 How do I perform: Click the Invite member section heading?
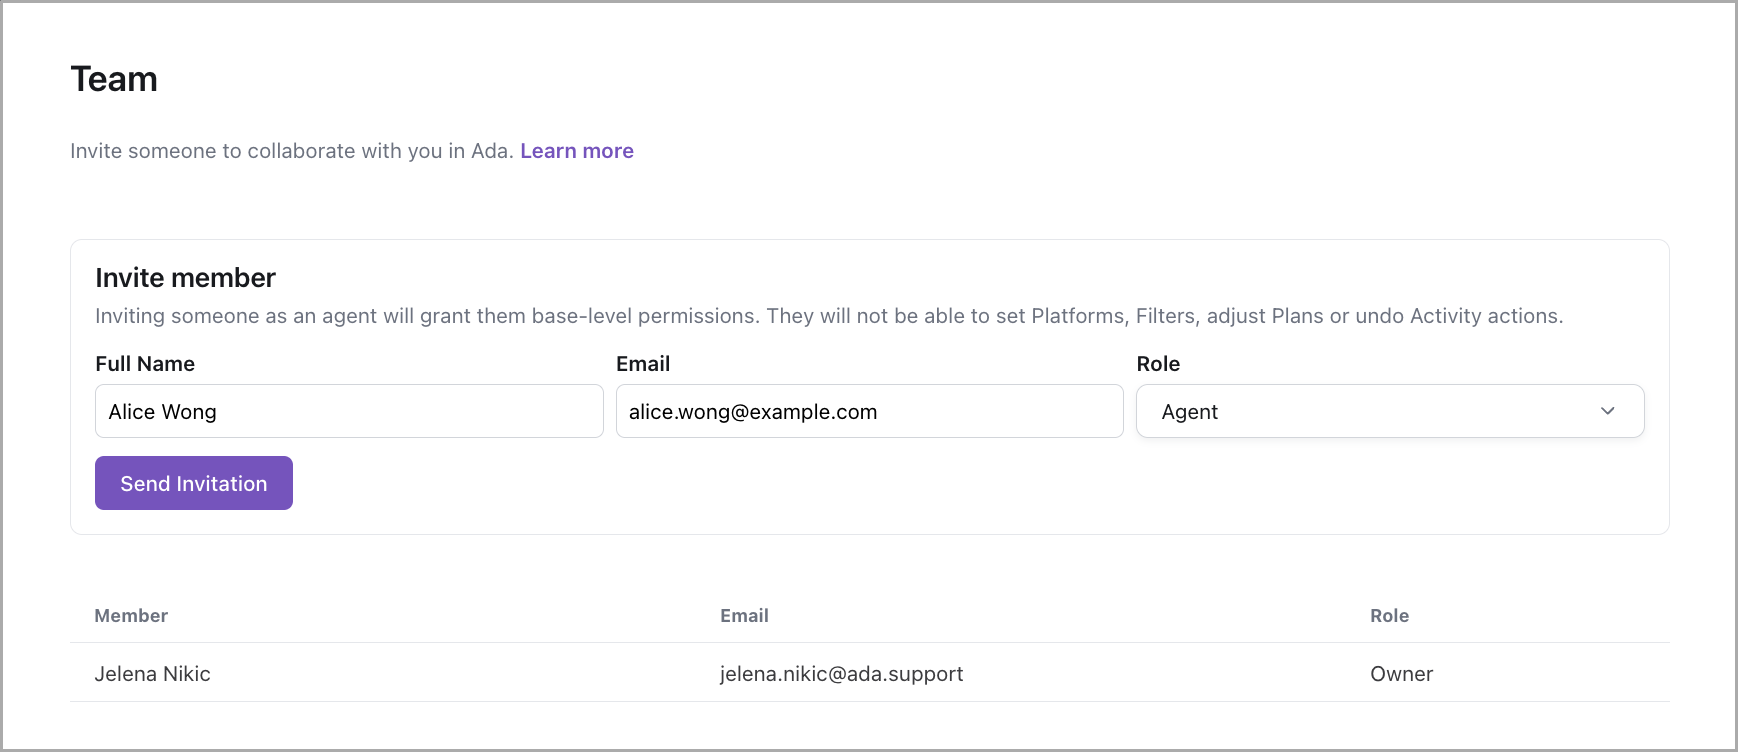coord(185,278)
